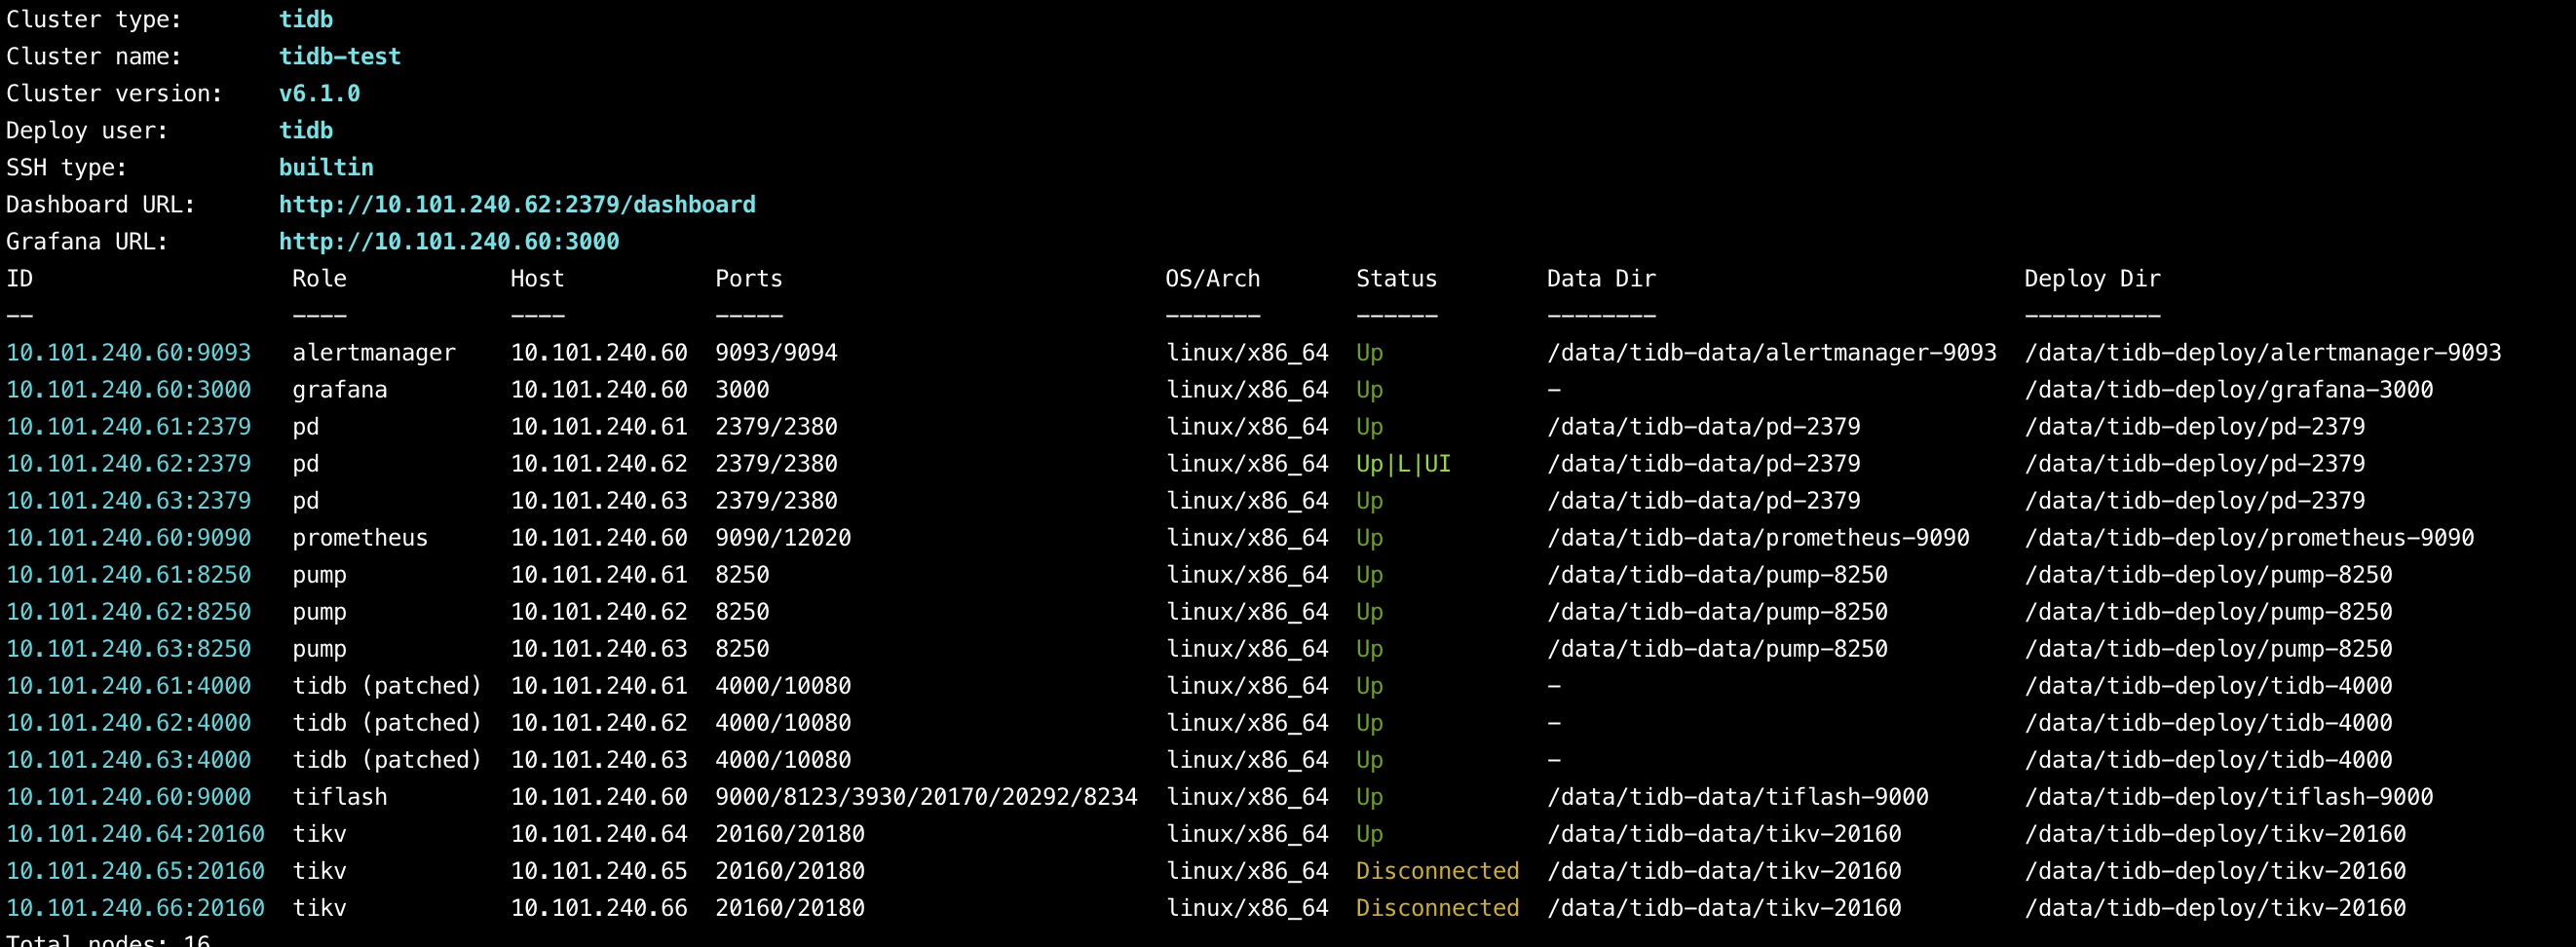Click the 3000 value in the Ports column
The height and width of the screenshot is (947, 2576).
tap(742, 390)
